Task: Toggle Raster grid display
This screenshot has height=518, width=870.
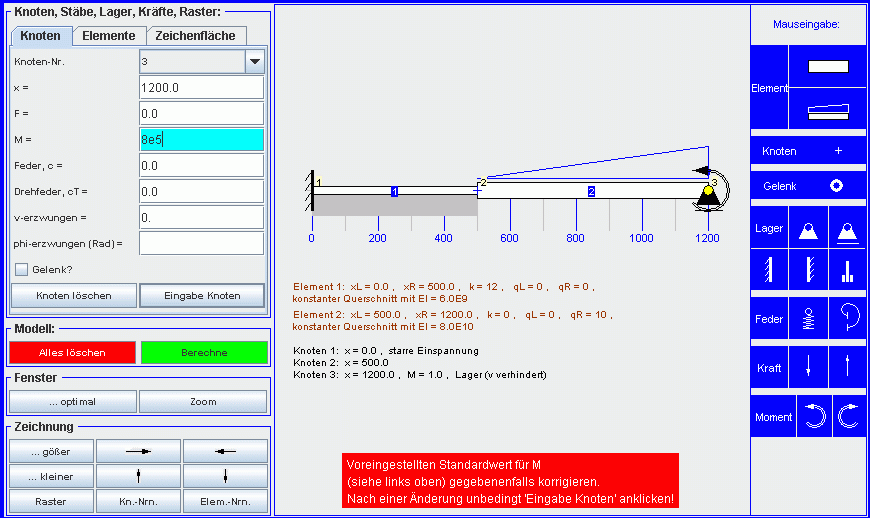Action: click(50, 501)
